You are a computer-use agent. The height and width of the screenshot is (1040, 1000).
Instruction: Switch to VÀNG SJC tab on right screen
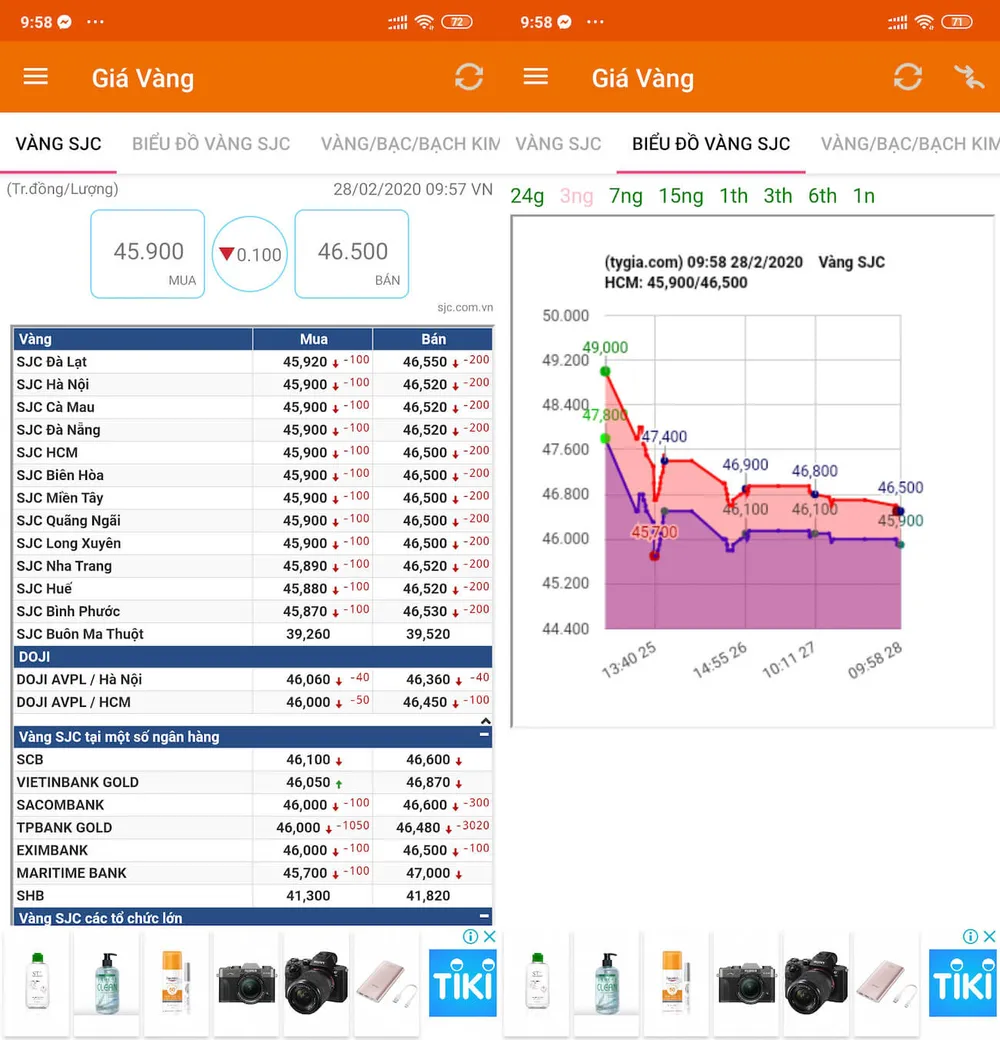(558, 144)
